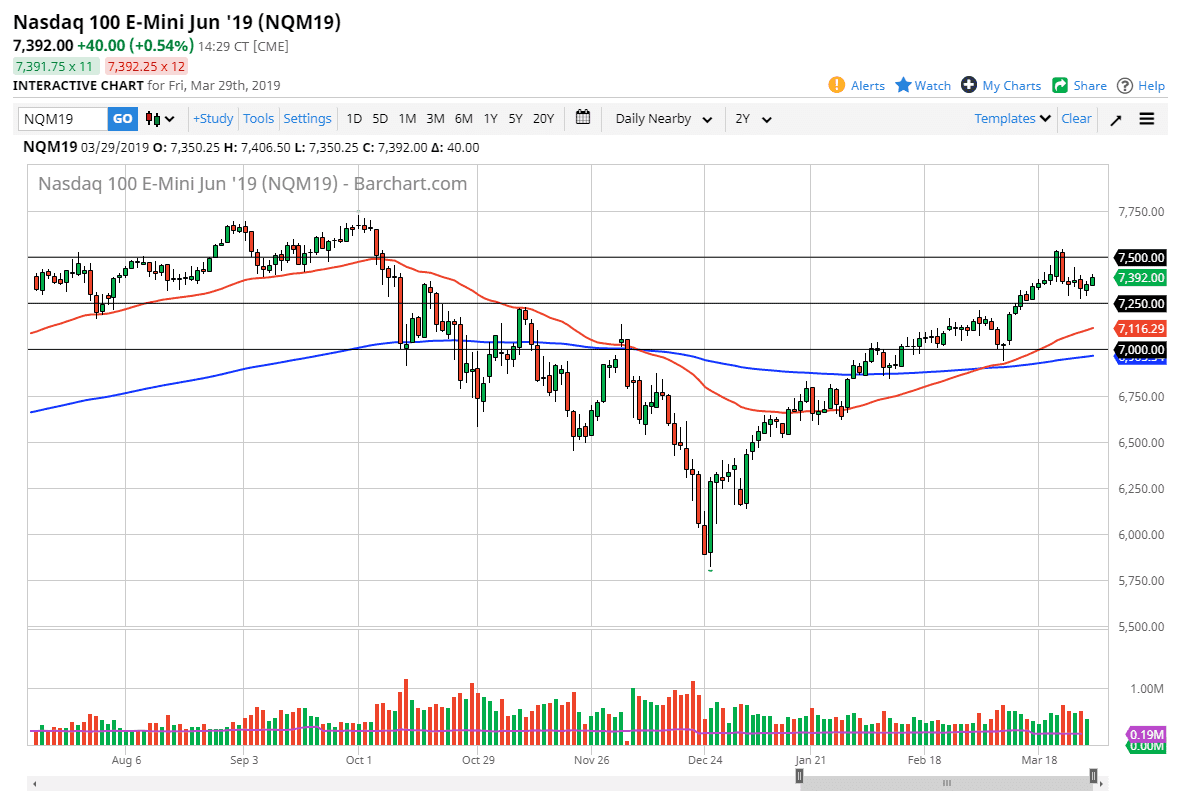Open My Charts using the plus icon
Viewport: 1181px width, 795px height.
coord(967,85)
